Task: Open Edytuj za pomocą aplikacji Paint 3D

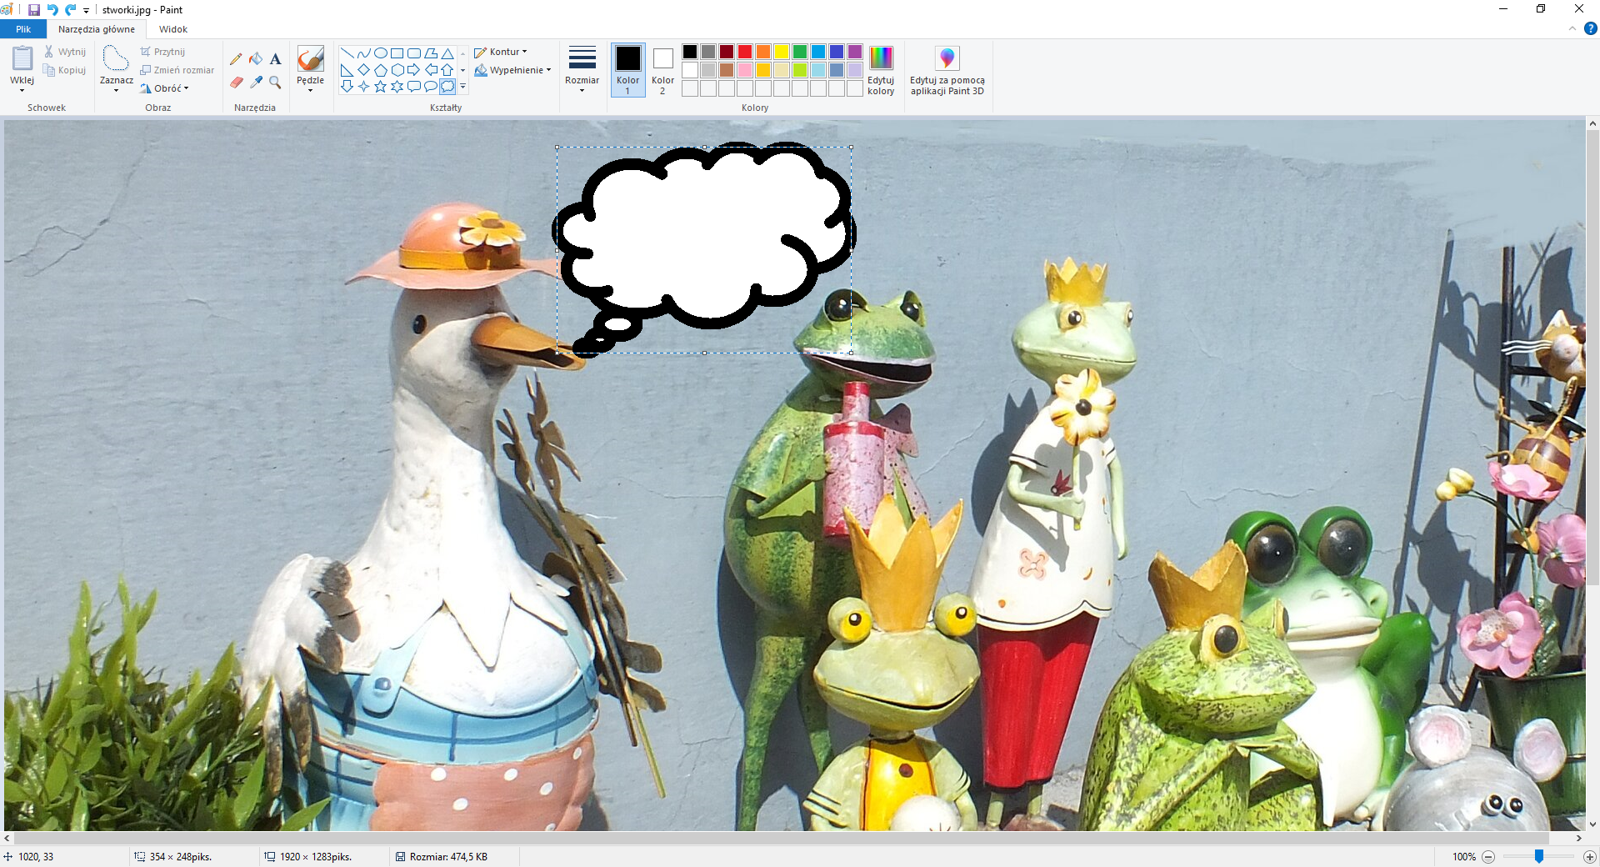Action: (x=947, y=70)
